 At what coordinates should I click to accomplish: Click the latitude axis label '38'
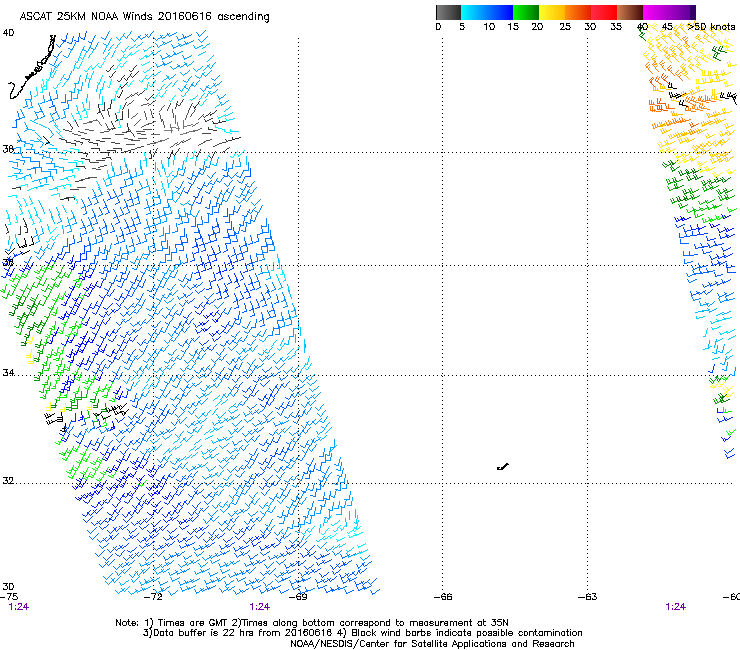click(8, 149)
